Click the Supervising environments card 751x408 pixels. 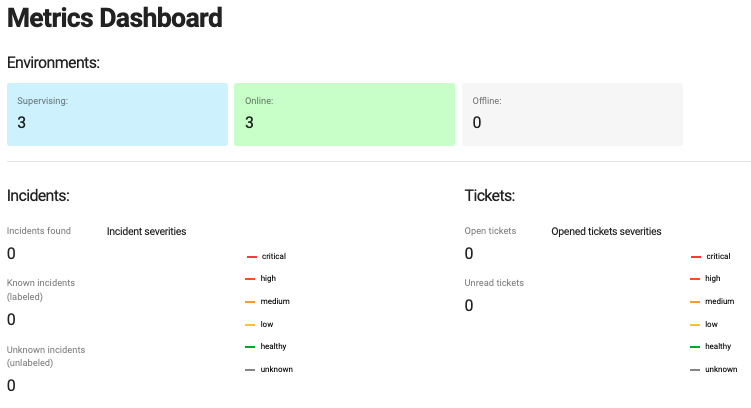[117, 114]
